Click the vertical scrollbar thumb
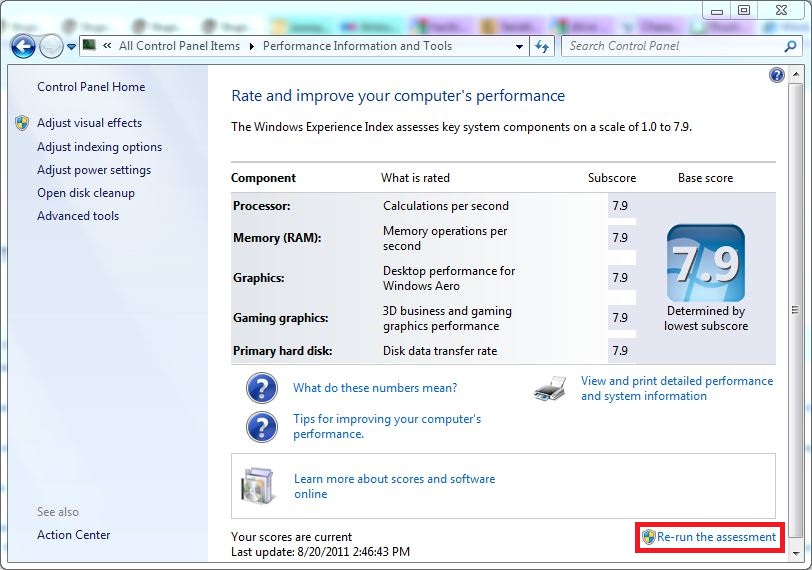Image resolution: width=812 pixels, height=570 pixels. 796,310
